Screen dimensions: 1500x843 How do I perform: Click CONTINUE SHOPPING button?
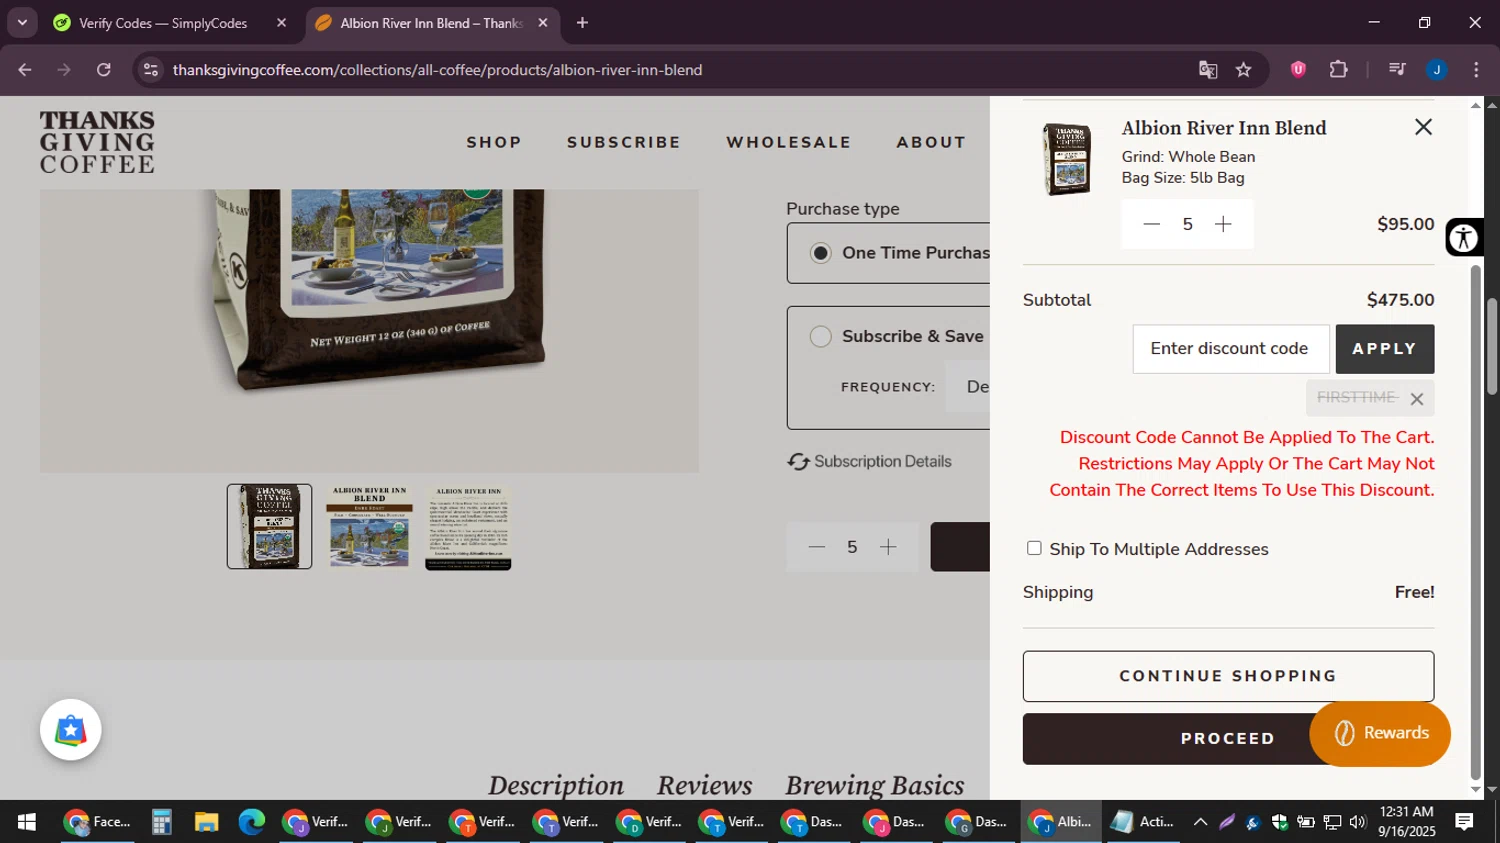click(1228, 676)
